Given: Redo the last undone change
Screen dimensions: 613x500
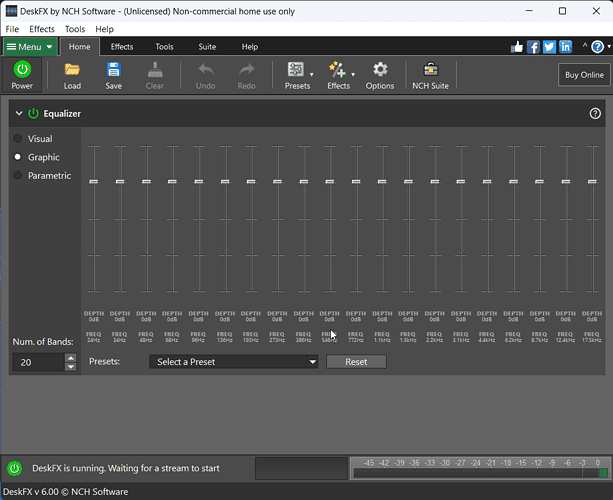Looking at the screenshot, I should 247,75.
